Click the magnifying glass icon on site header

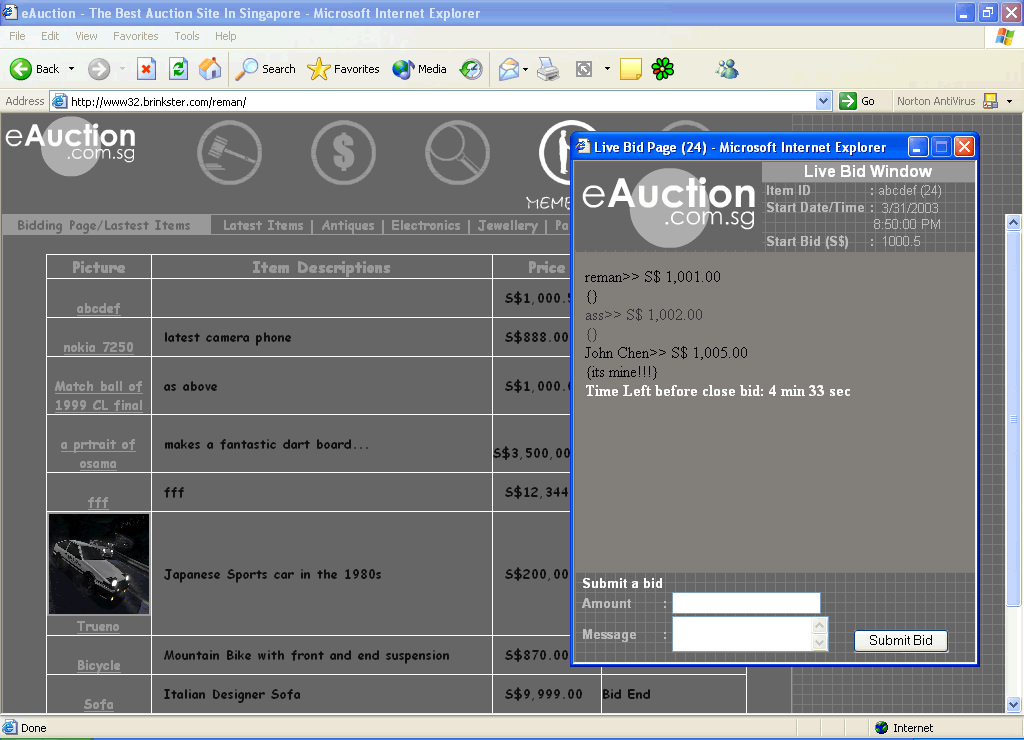click(x=457, y=152)
